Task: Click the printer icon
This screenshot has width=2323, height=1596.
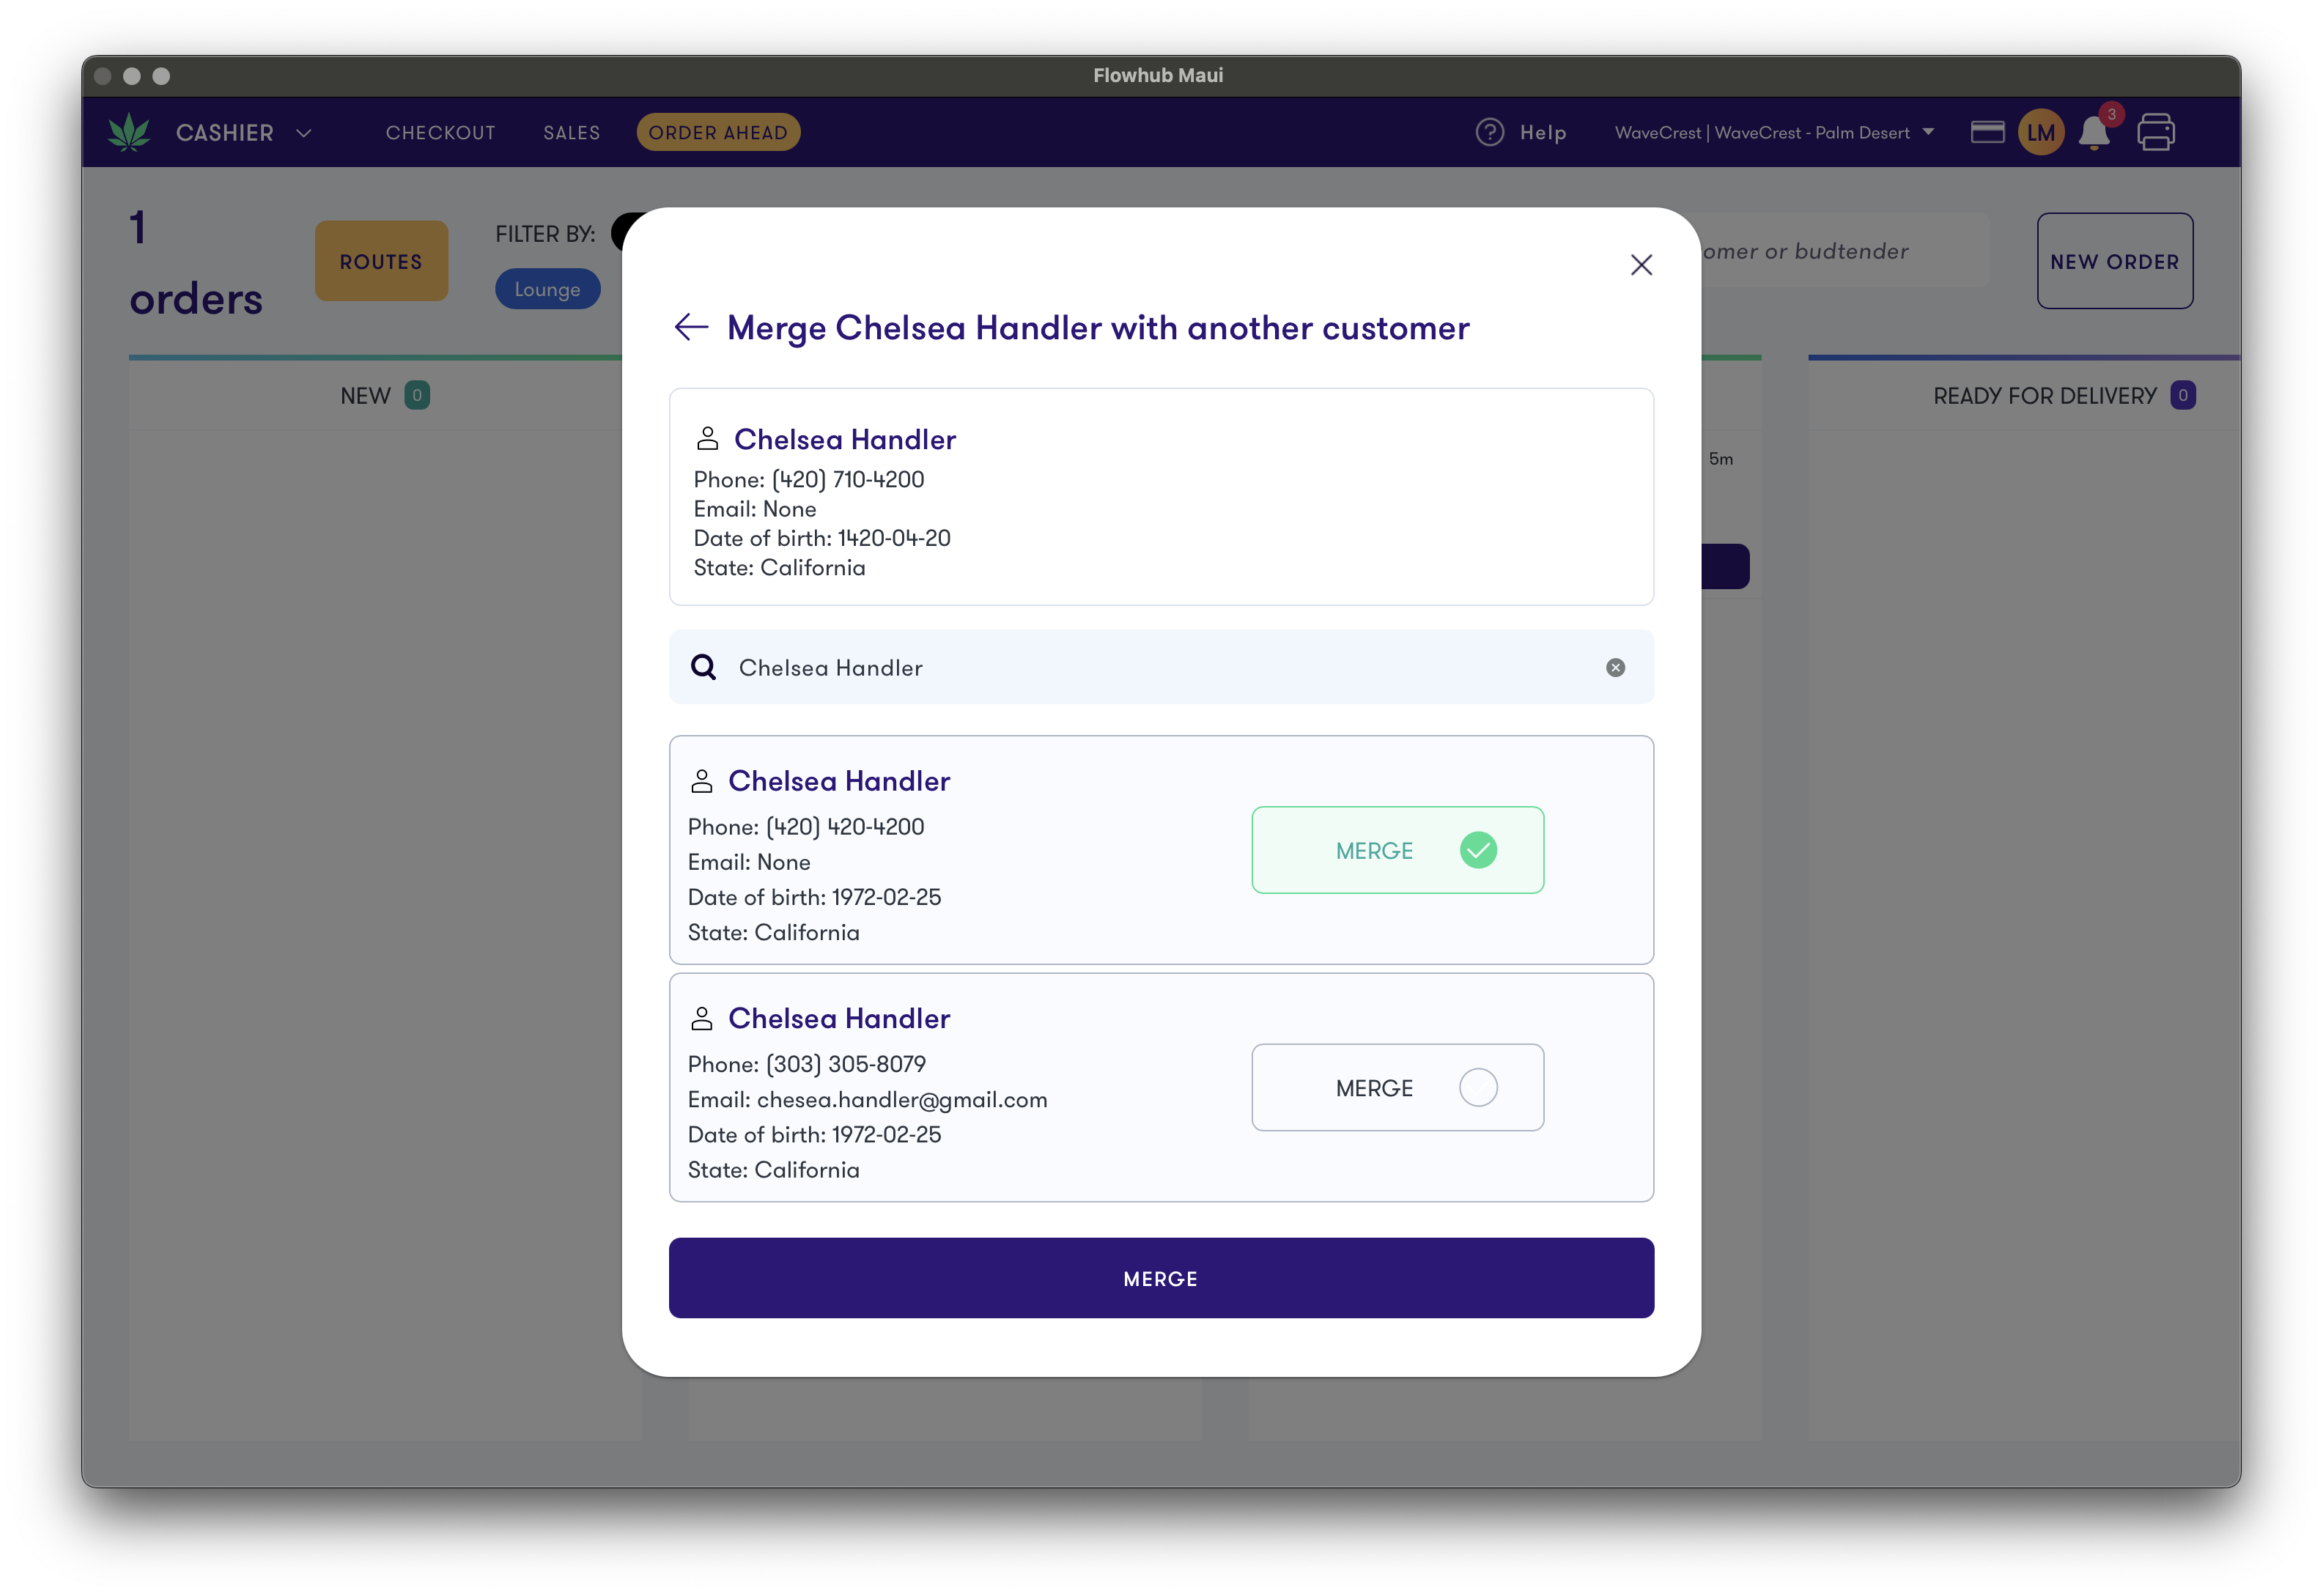Action: click(2156, 132)
